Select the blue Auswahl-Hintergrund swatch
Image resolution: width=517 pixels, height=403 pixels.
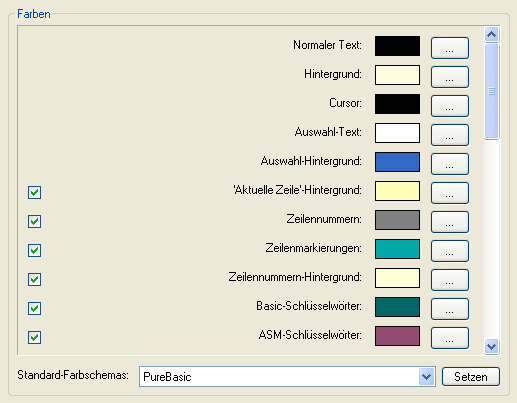point(397,162)
